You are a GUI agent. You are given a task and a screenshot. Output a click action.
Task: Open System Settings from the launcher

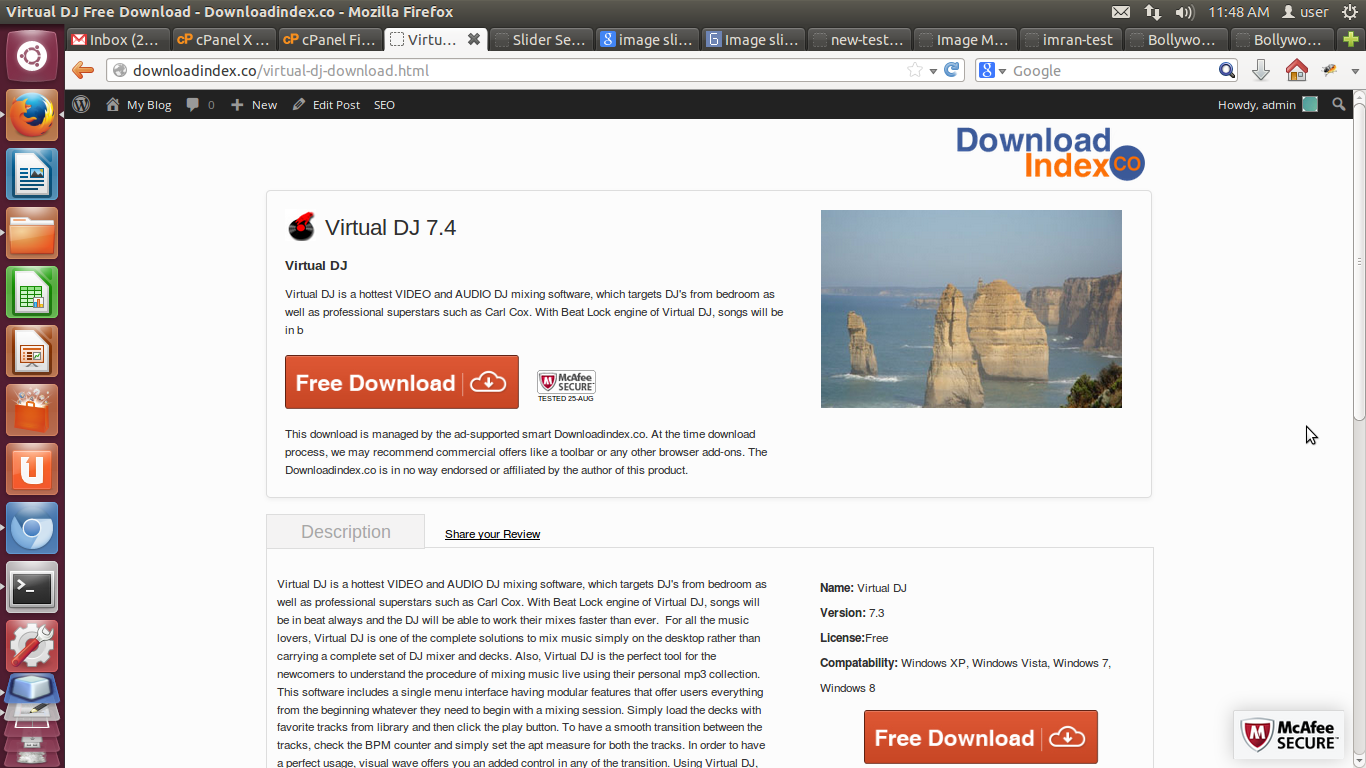coord(33,646)
